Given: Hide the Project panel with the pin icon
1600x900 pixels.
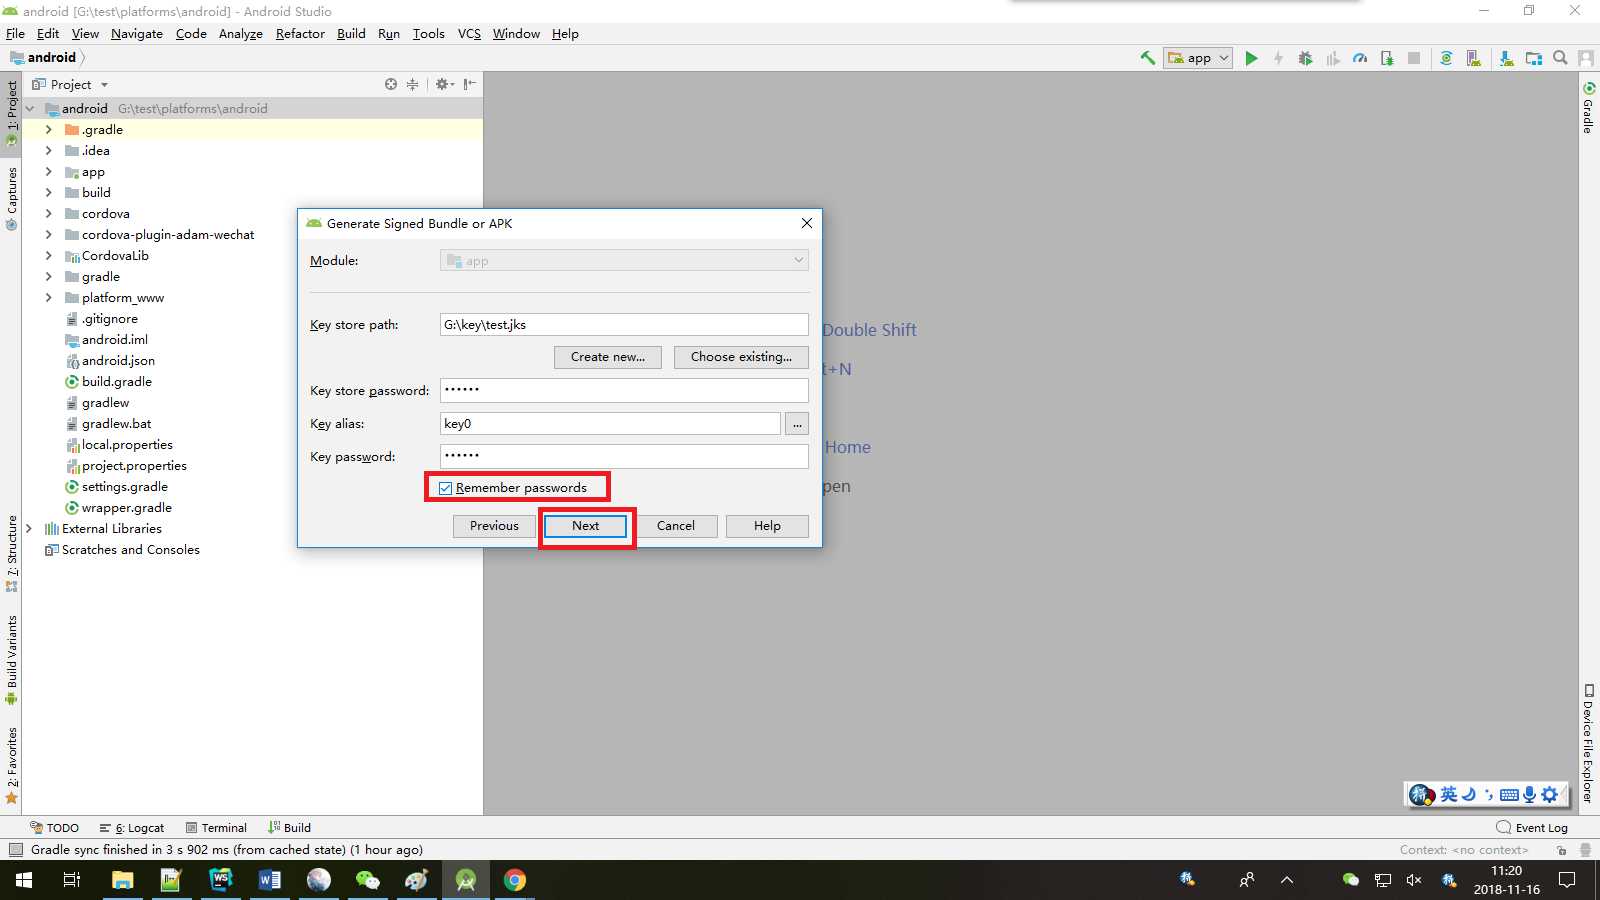Looking at the screenshot, I should click(x=469, y=84).
